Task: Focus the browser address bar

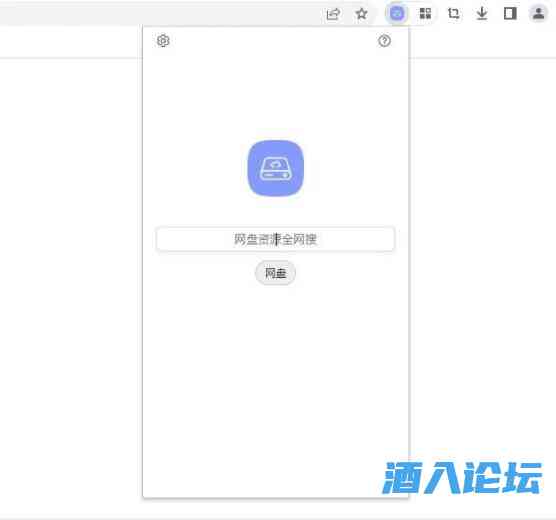Action: coord(160,13)
